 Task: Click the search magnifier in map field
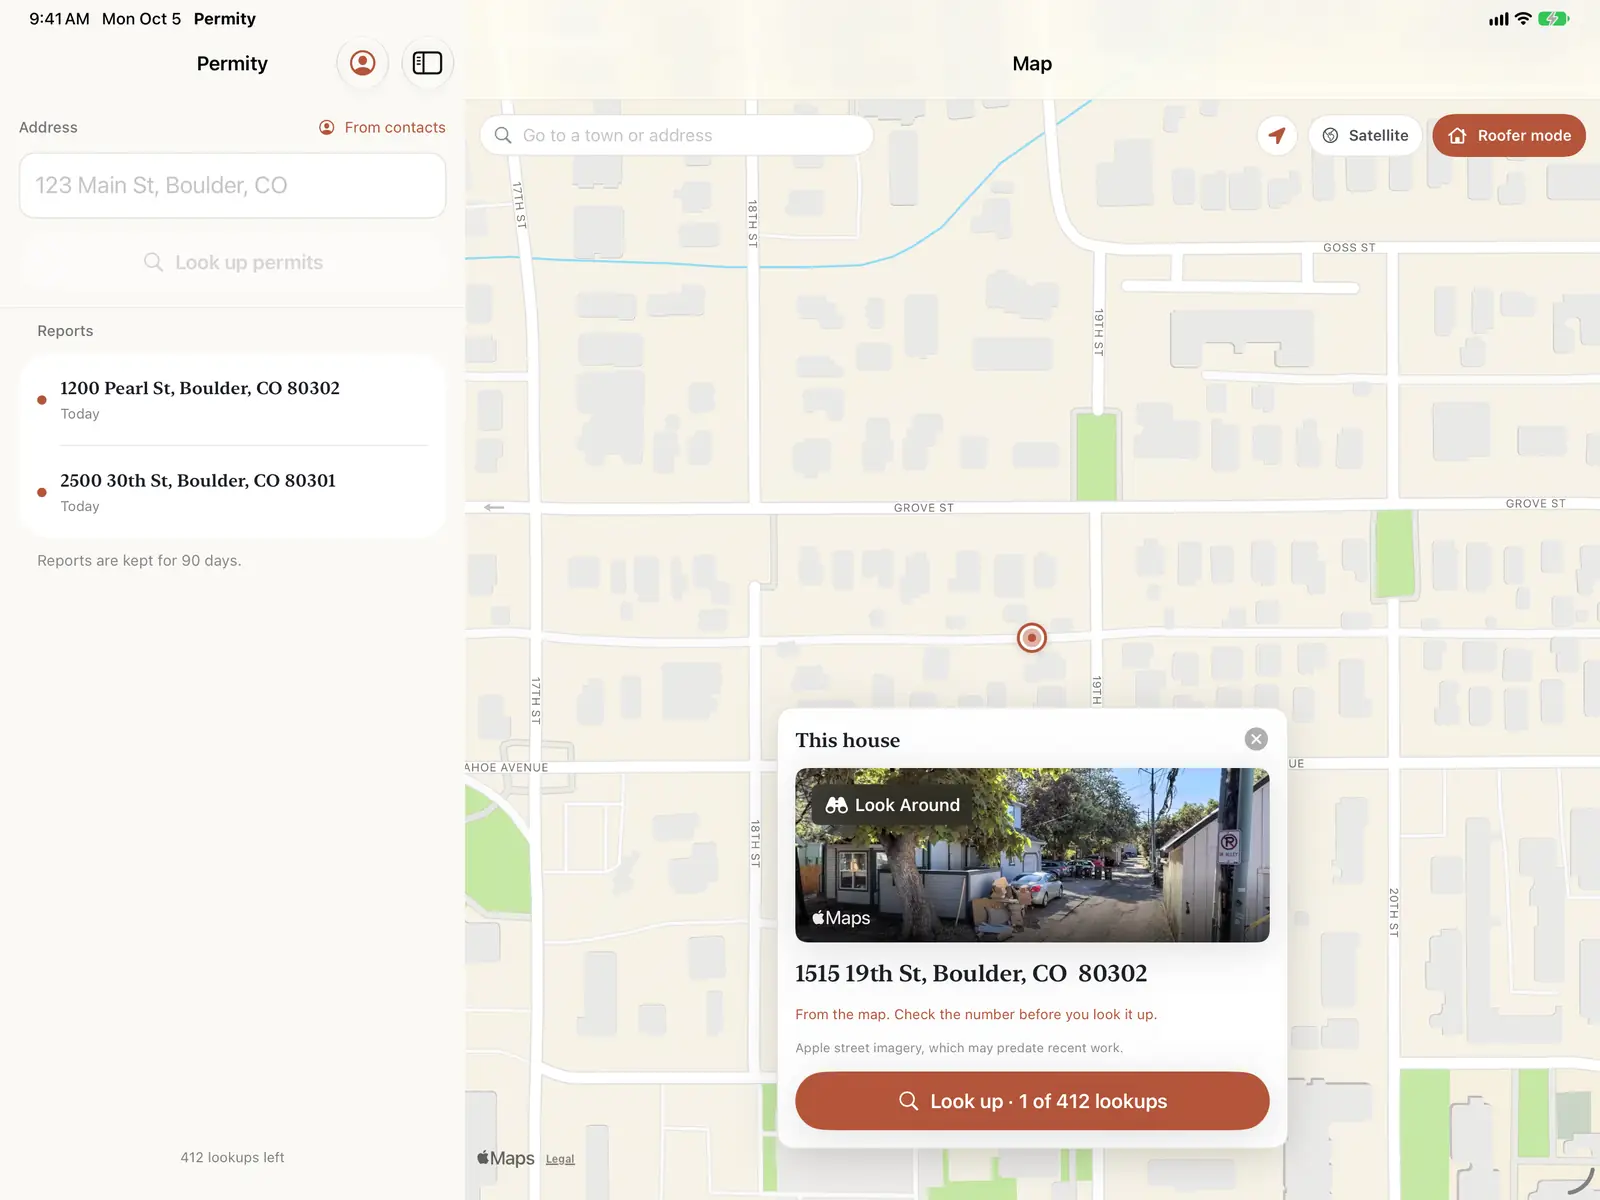coord(503,135)
